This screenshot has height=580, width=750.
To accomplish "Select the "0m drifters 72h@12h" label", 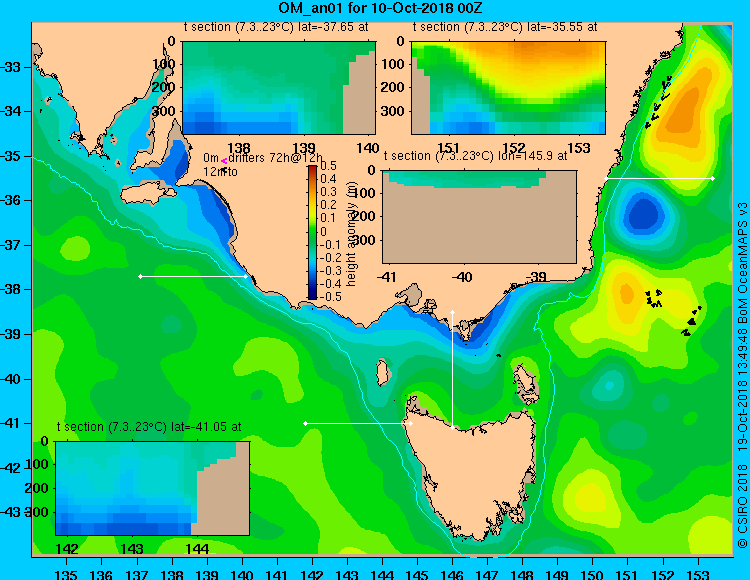I will (263, 158).
